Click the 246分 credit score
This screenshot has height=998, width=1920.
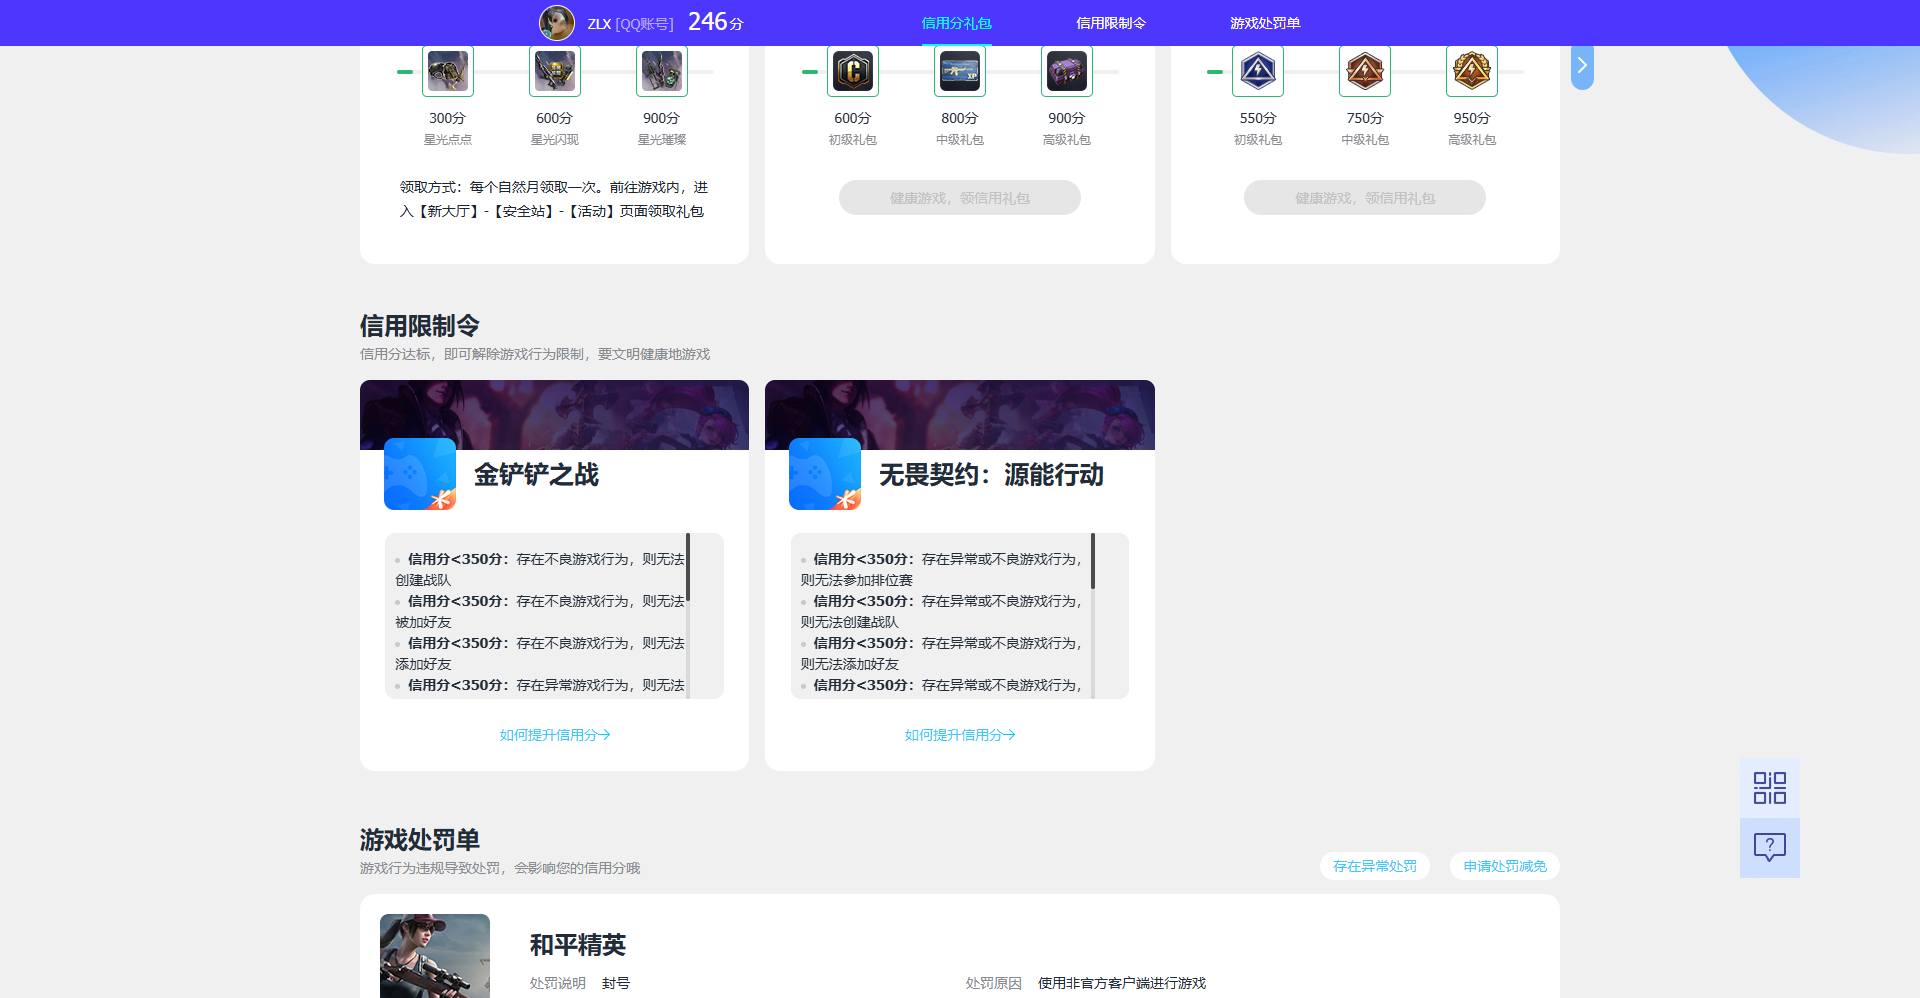click(x=716, y=22)
